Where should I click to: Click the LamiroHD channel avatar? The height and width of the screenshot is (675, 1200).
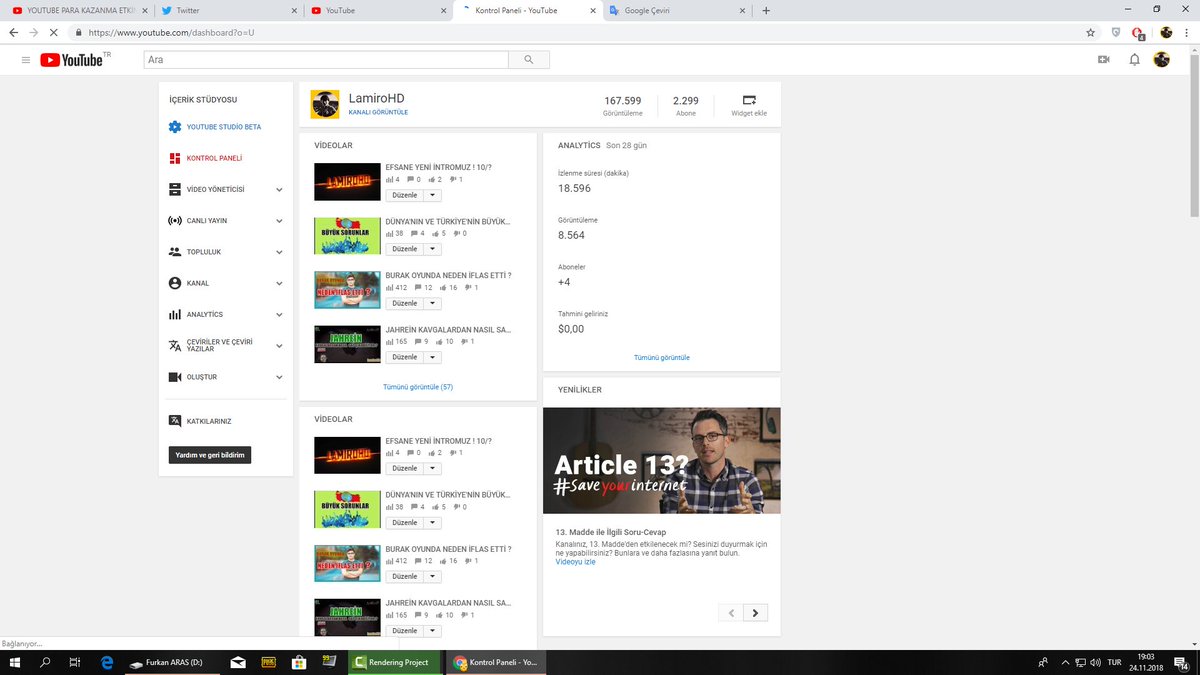(x=325, y=104)
